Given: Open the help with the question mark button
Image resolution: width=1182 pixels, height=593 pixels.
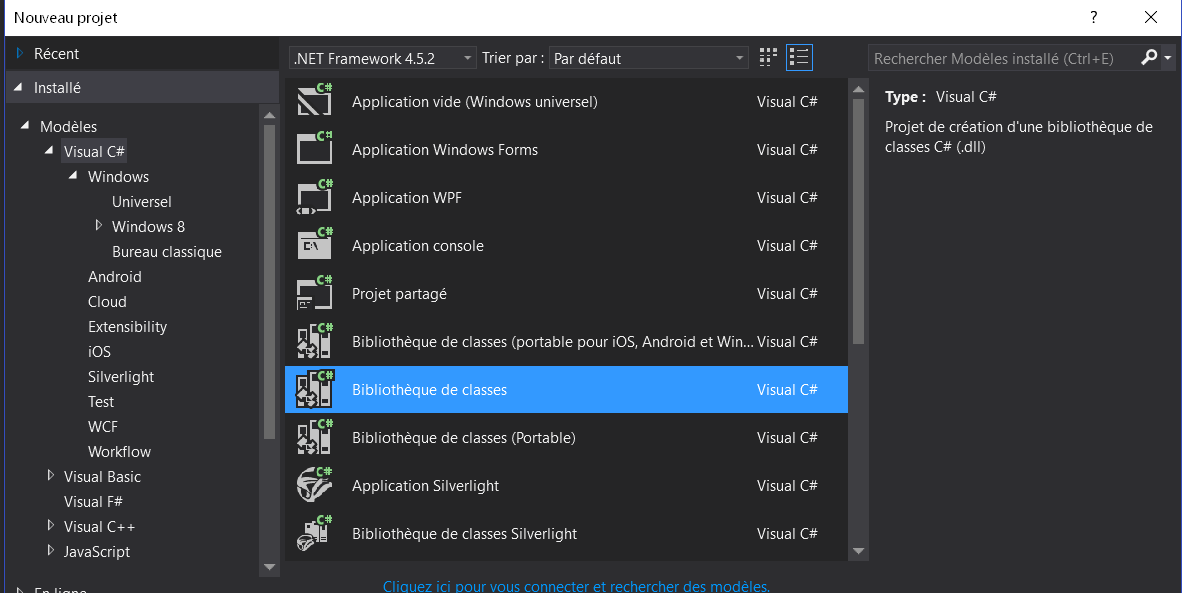Looking at the screenshot, I should (x=1093, y=17).
